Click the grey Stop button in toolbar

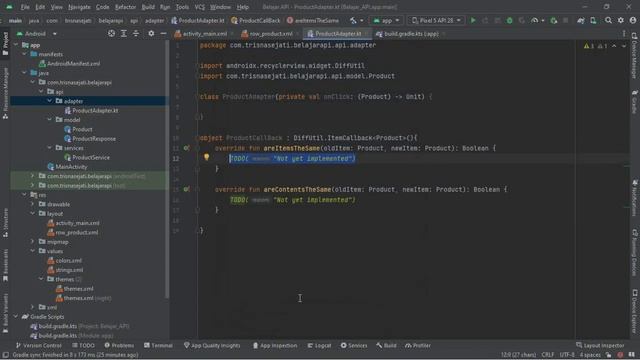click(565, 20)
